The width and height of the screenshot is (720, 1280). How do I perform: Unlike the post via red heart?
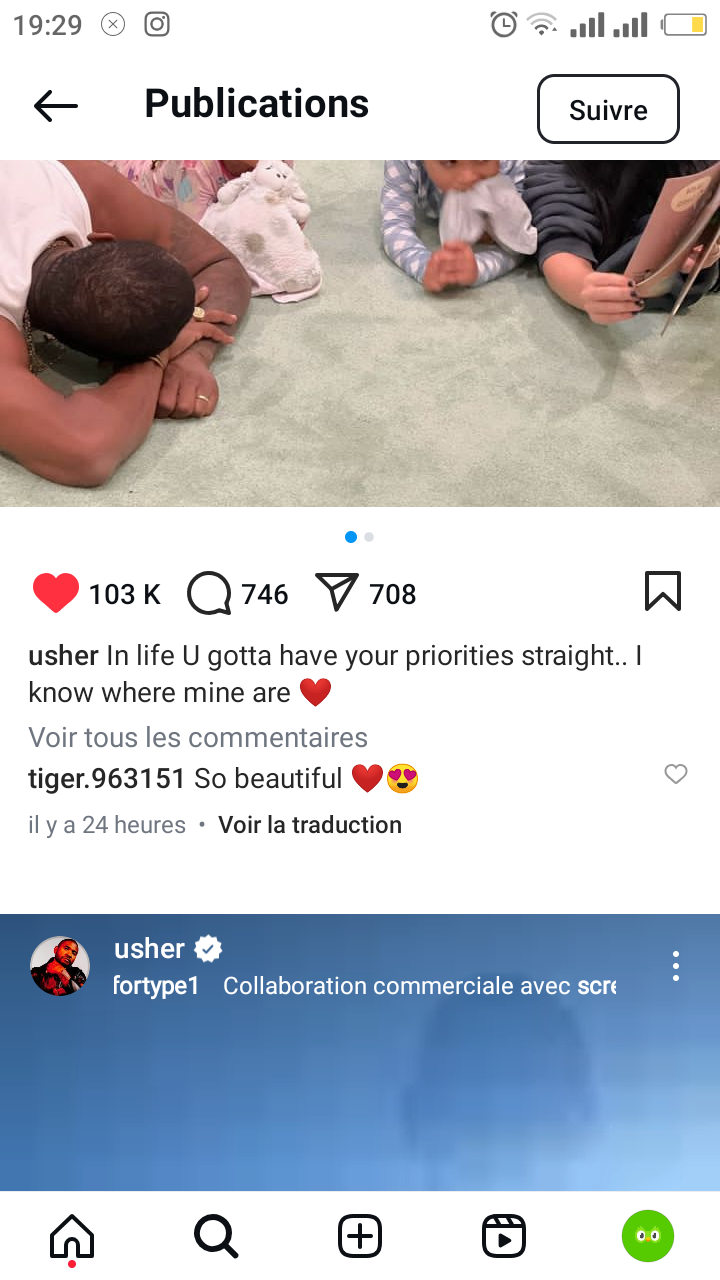pyautogui.click(x=56, y=593)
